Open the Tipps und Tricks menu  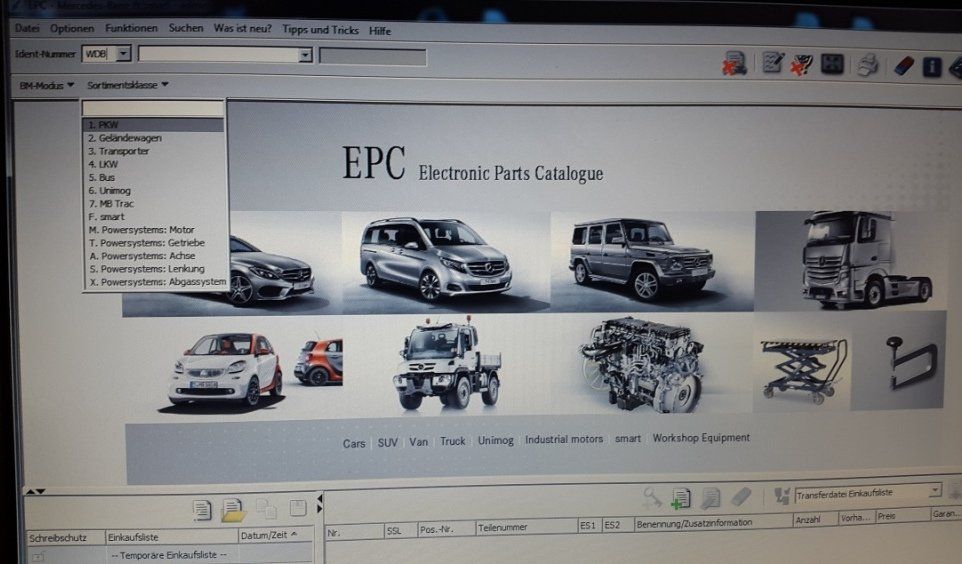click(x=320, y=30)
